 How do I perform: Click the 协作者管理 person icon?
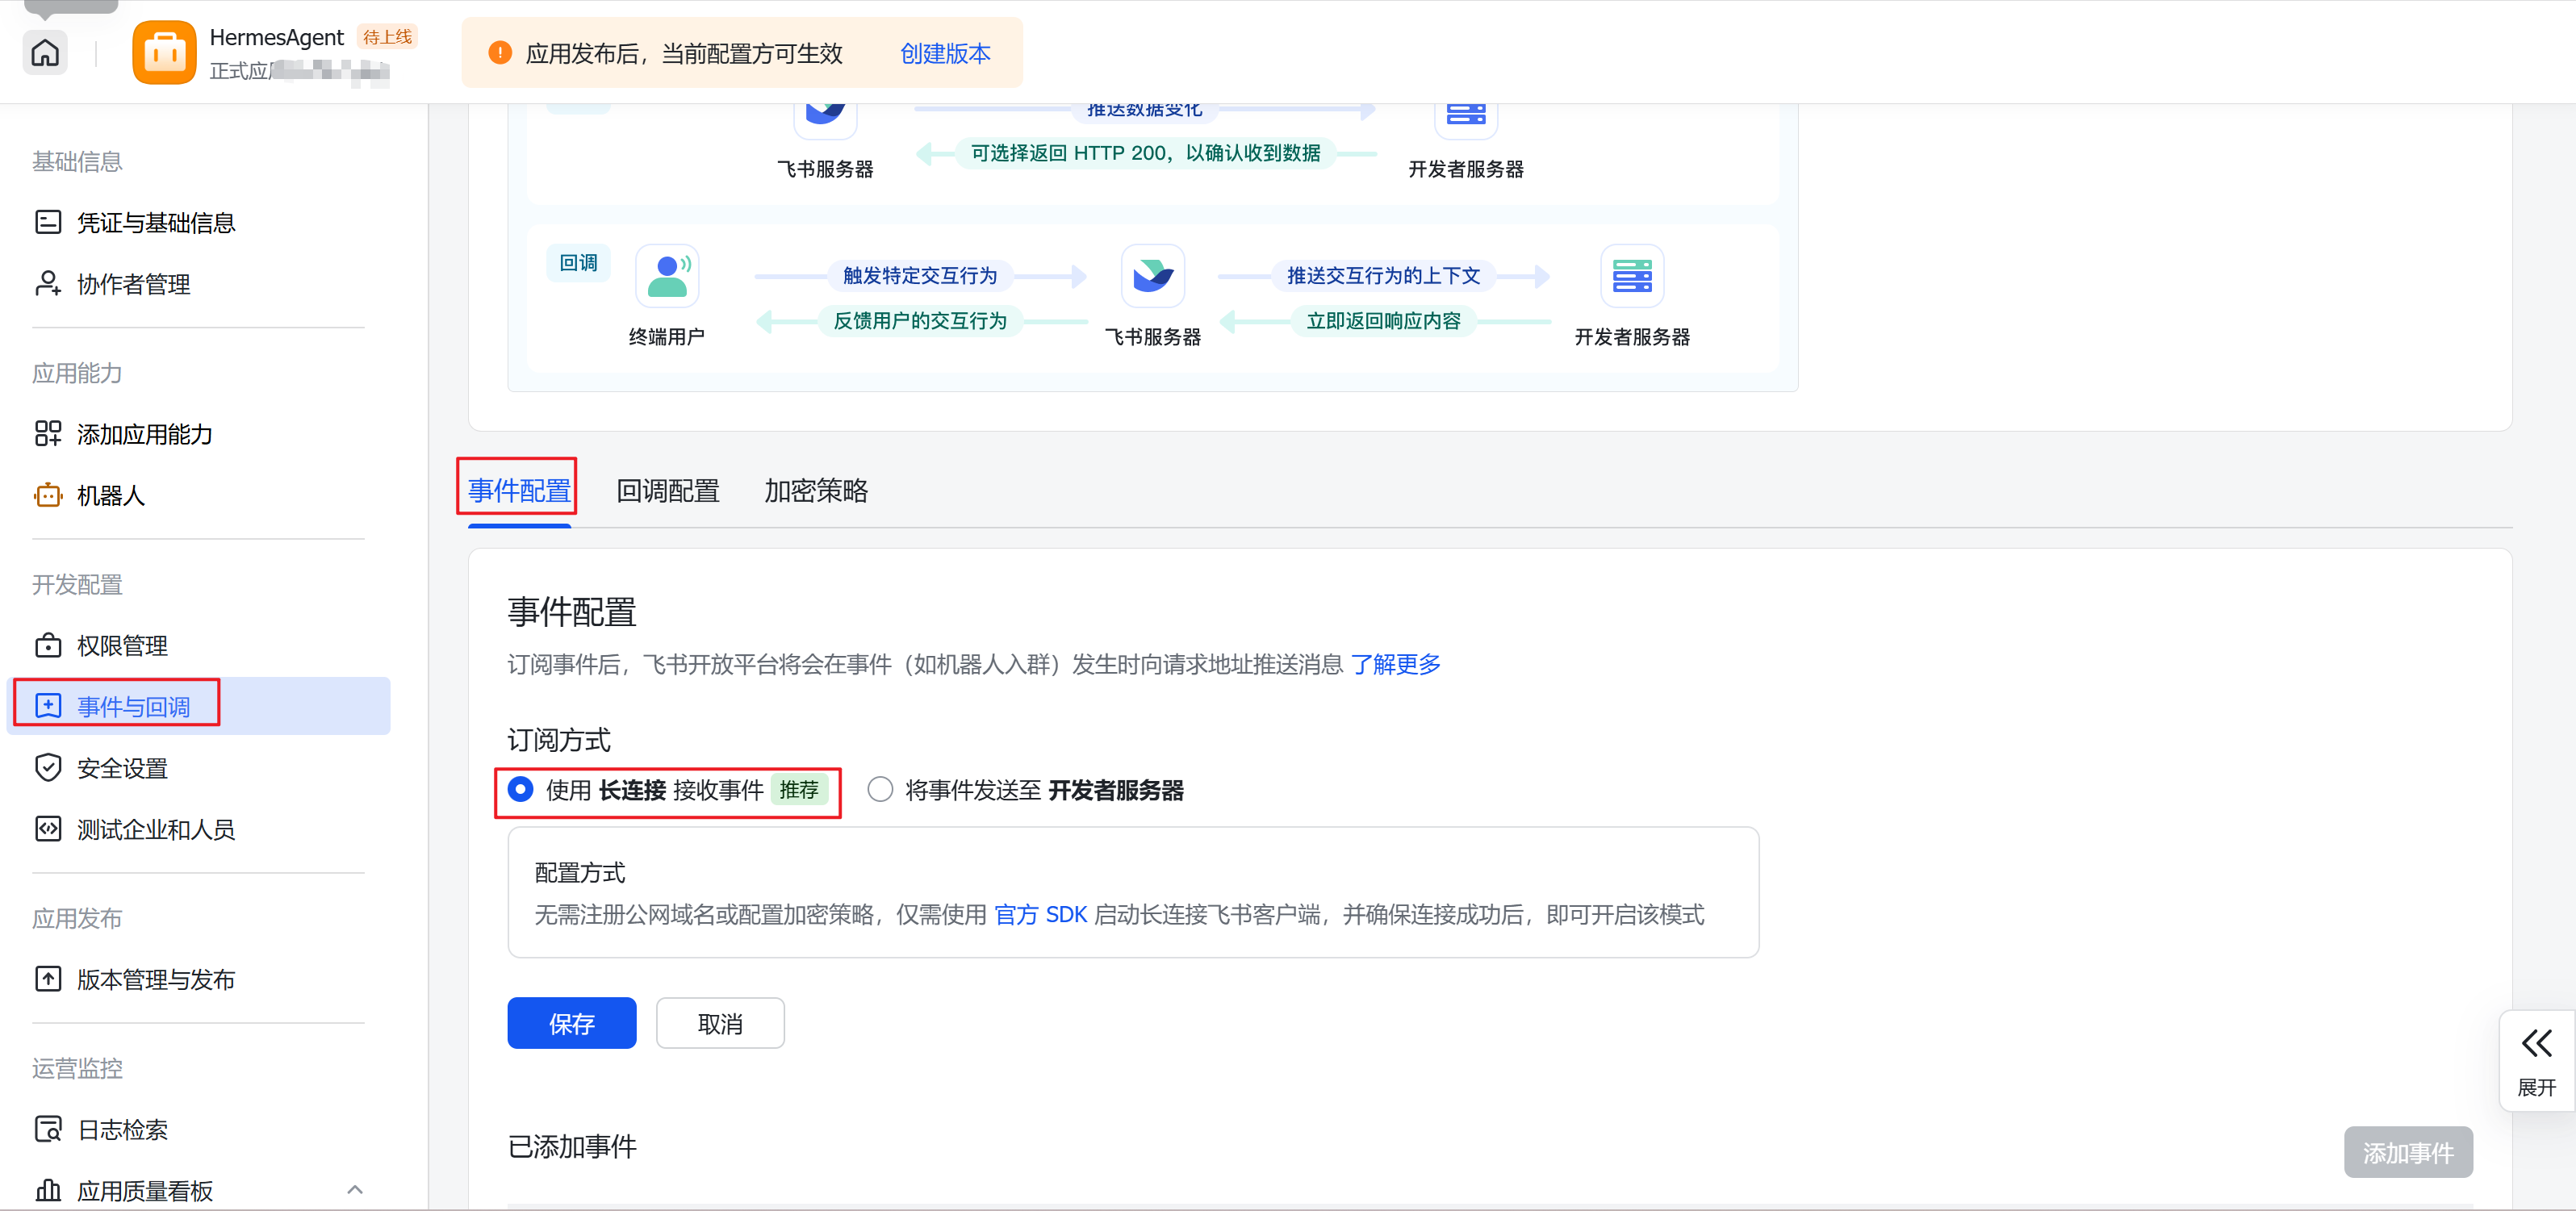(x=48, y=283)
